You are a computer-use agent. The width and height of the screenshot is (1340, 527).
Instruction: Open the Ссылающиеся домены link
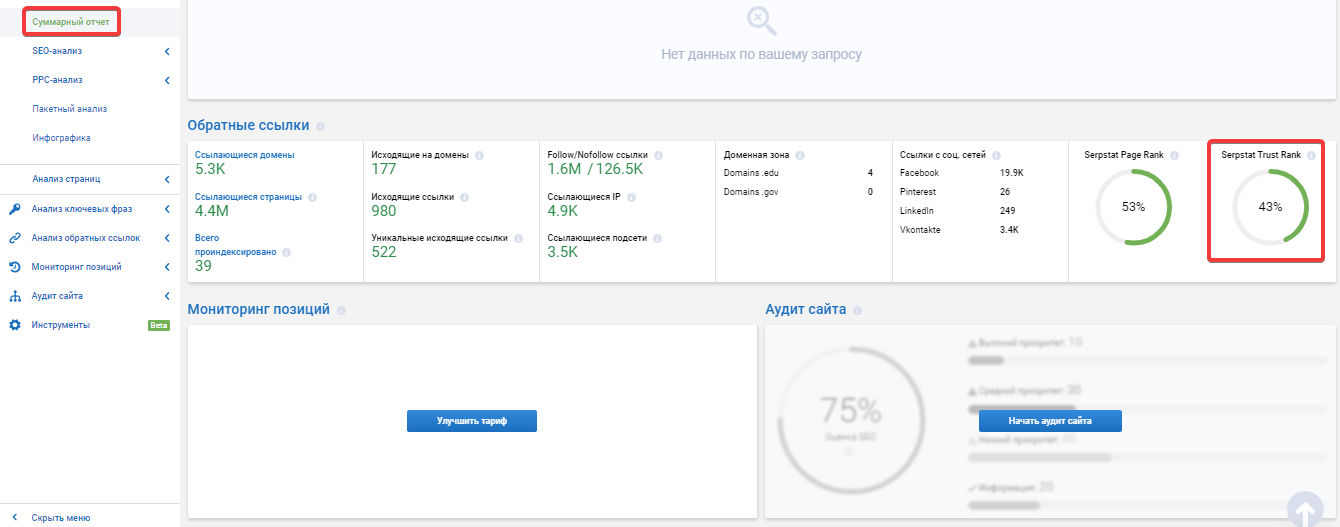245,155
